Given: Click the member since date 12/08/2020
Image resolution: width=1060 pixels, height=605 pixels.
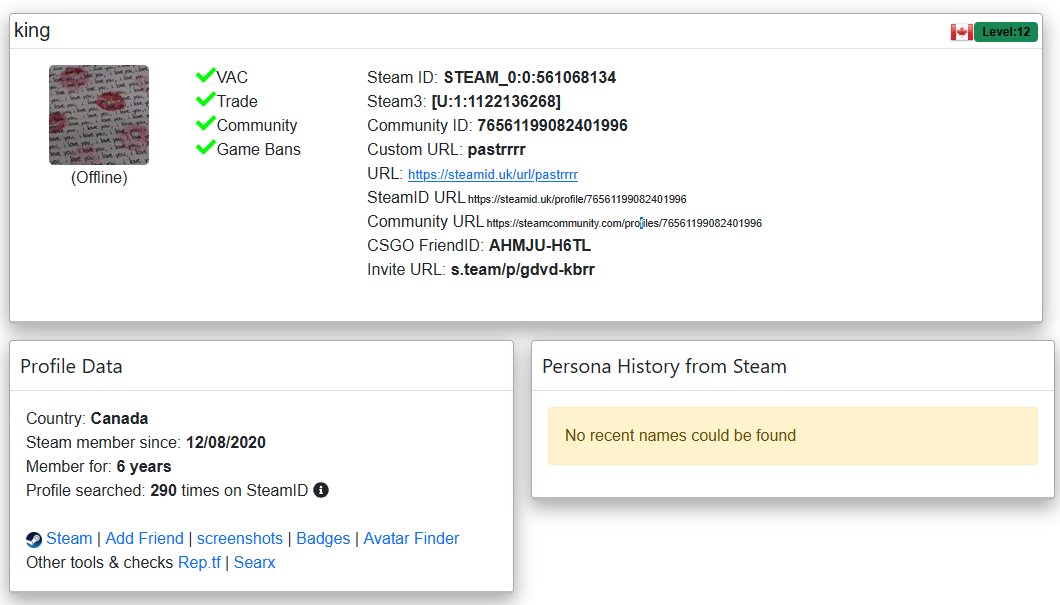Looking at the screenshot, I should click(x=226, y=443).
